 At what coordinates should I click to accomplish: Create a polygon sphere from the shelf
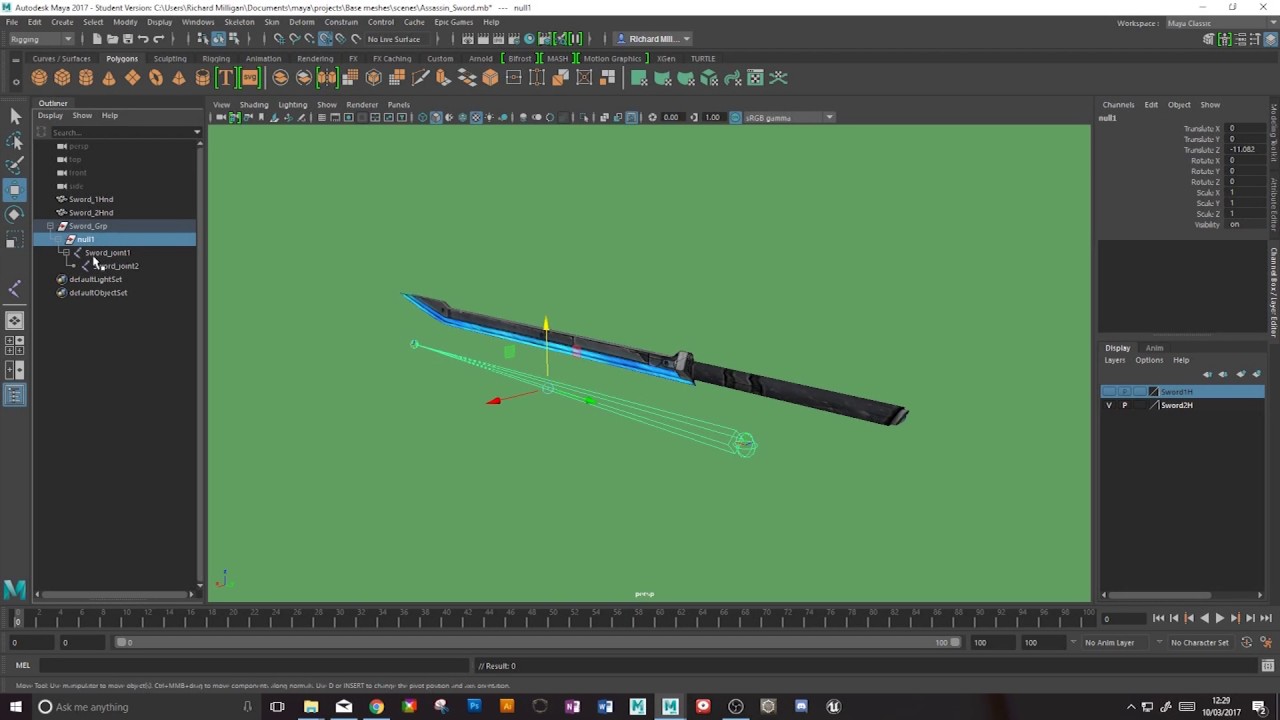[x=39, y=78]
